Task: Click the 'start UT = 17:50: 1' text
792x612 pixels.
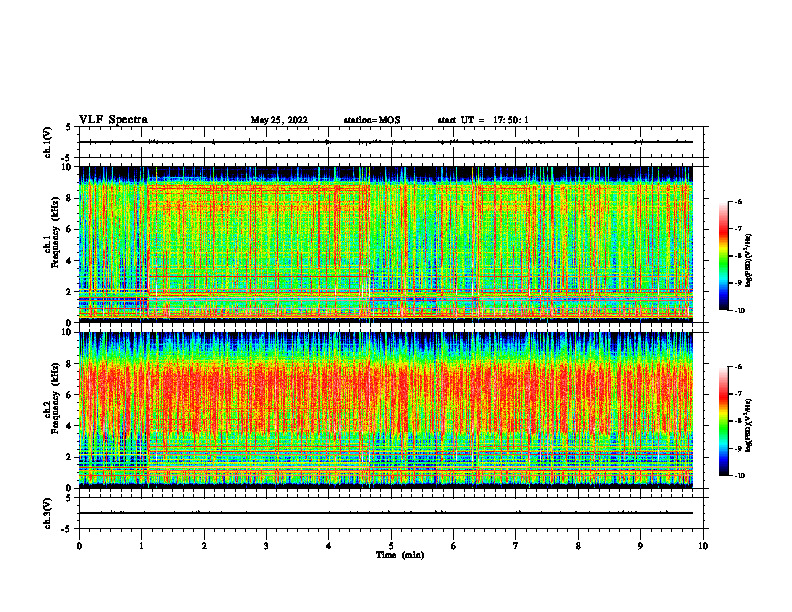Action: 483,120
